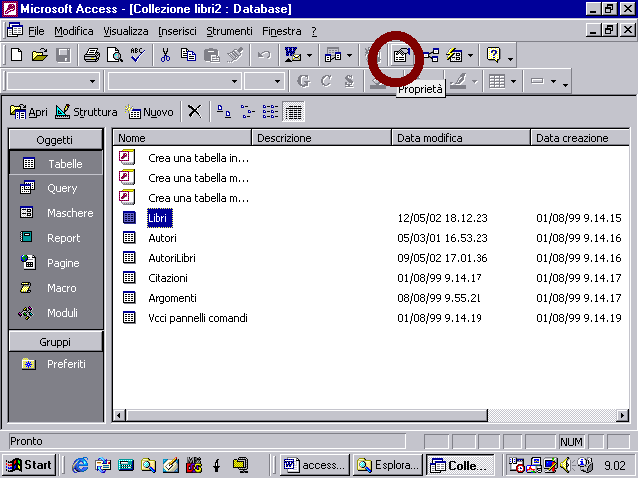The image size is (638, 478).
Task: Expand the Help toolbar options arrow
Action: 510,59
